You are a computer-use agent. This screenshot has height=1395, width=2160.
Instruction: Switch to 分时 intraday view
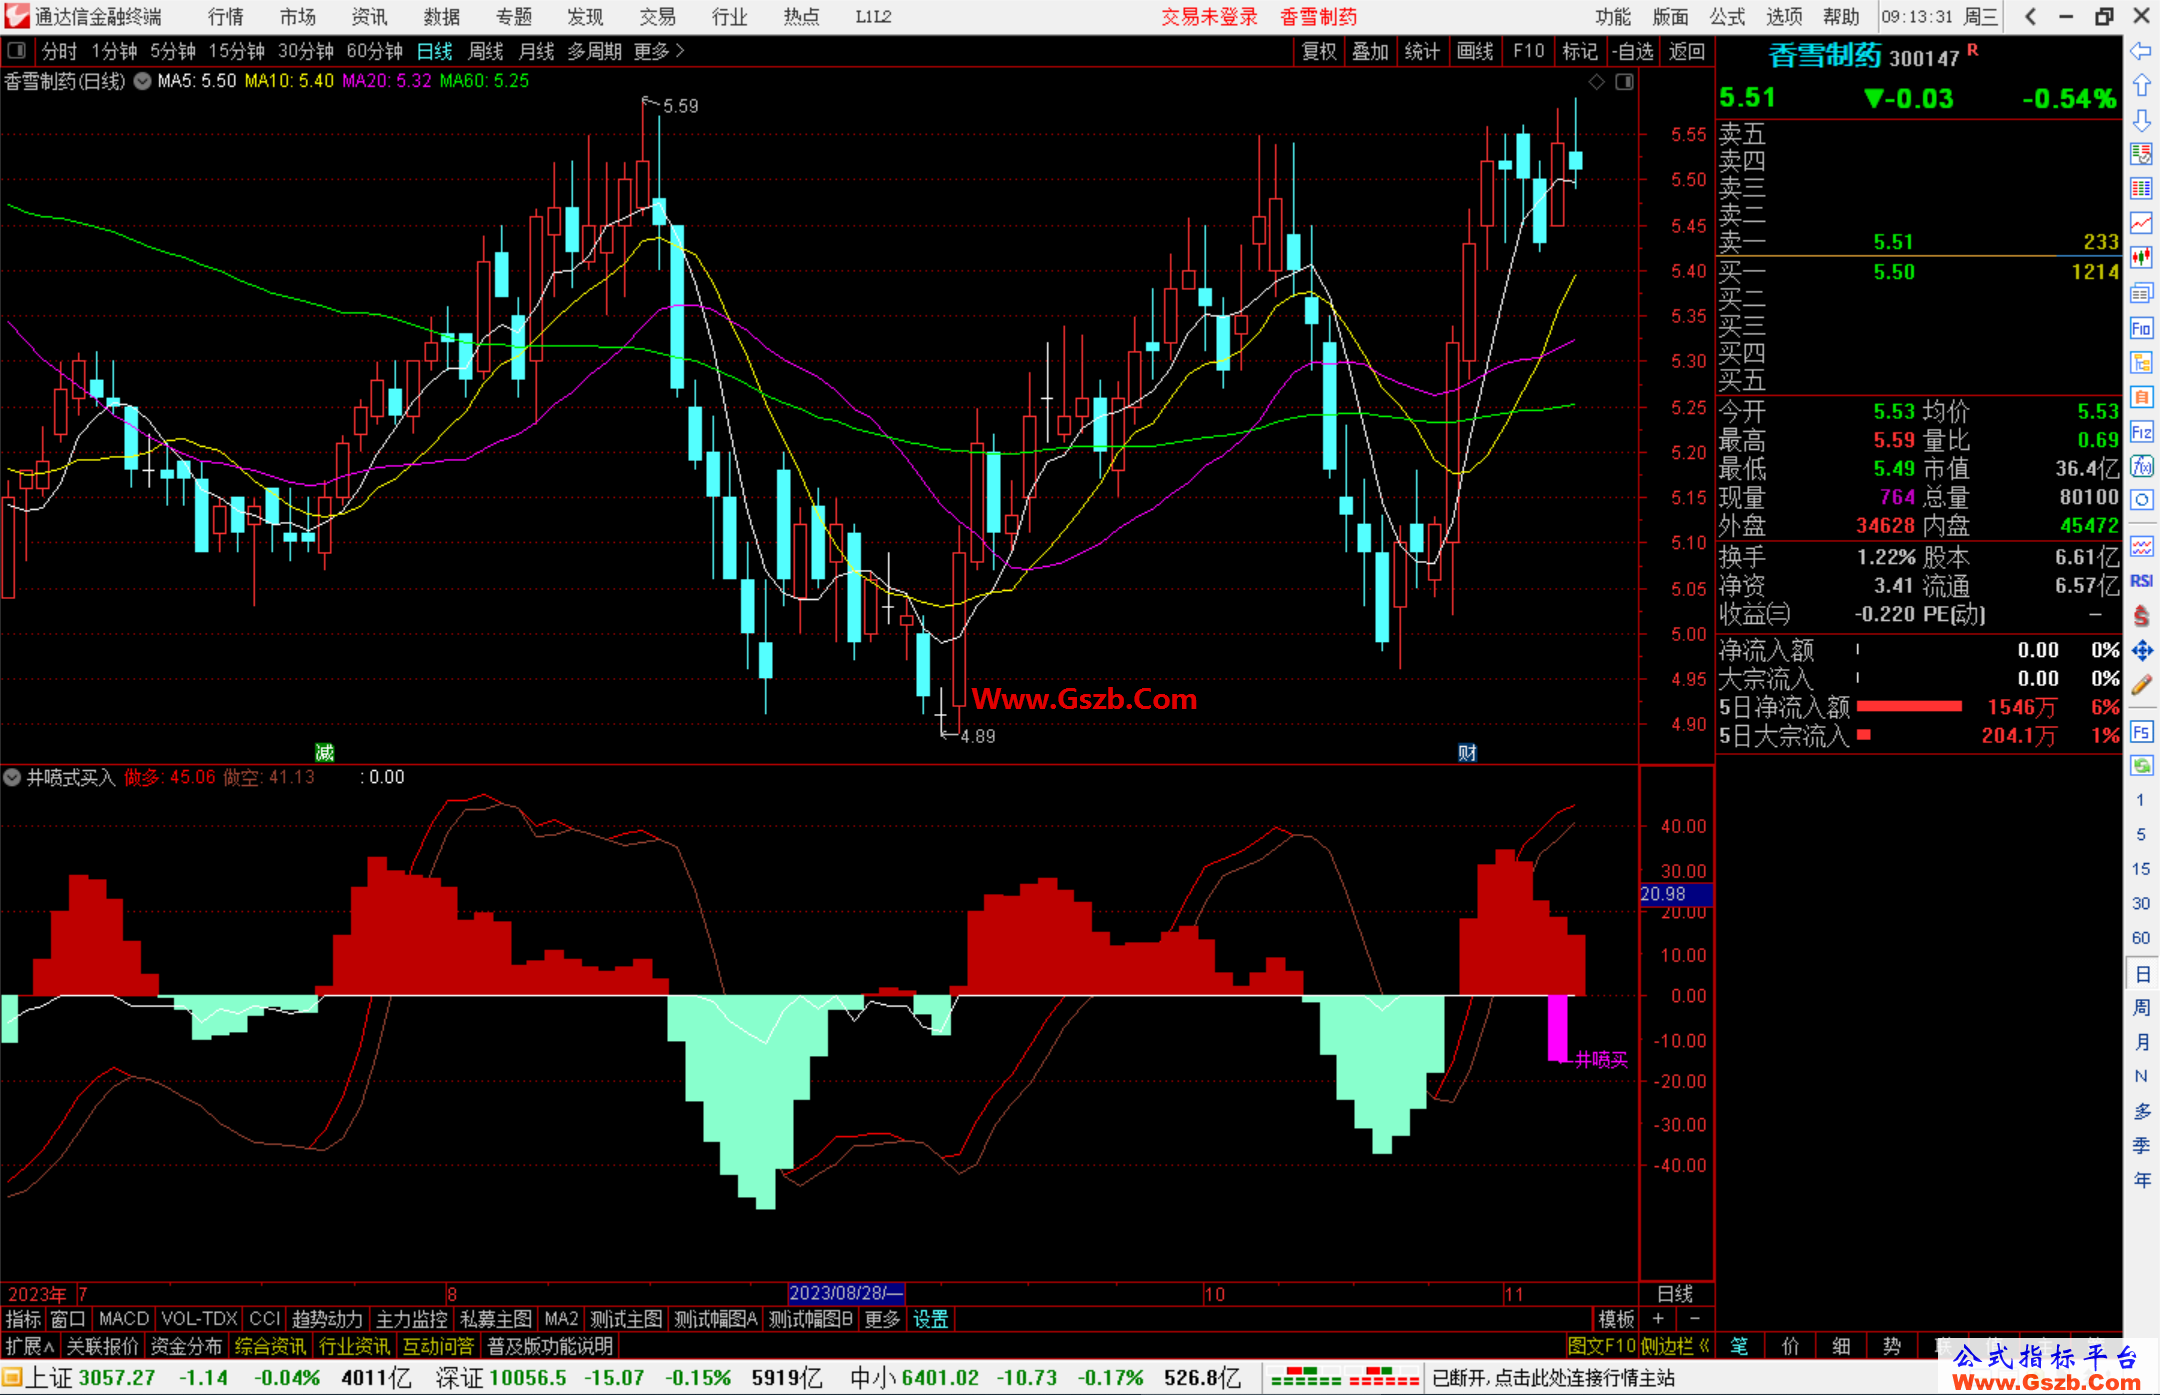(59, 51)
